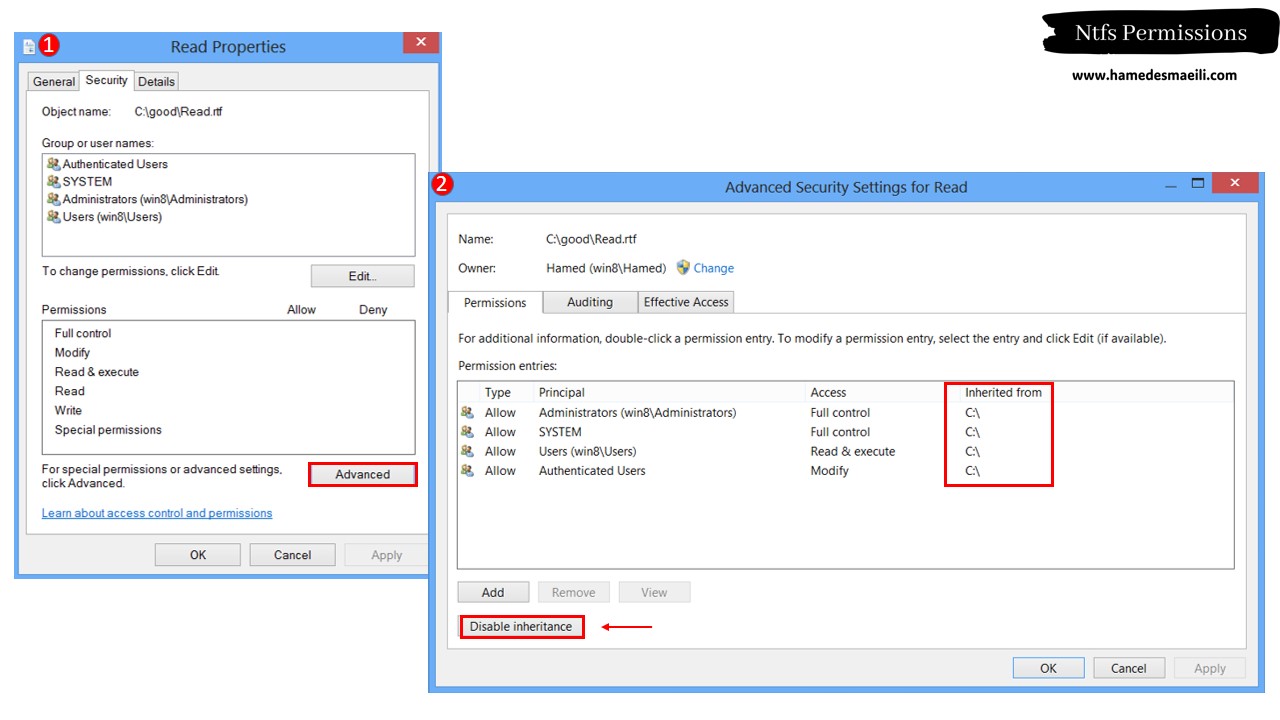Open the Details tab in Read Properties
This screenshot has width=1280, height=720.
coord(156,82)
